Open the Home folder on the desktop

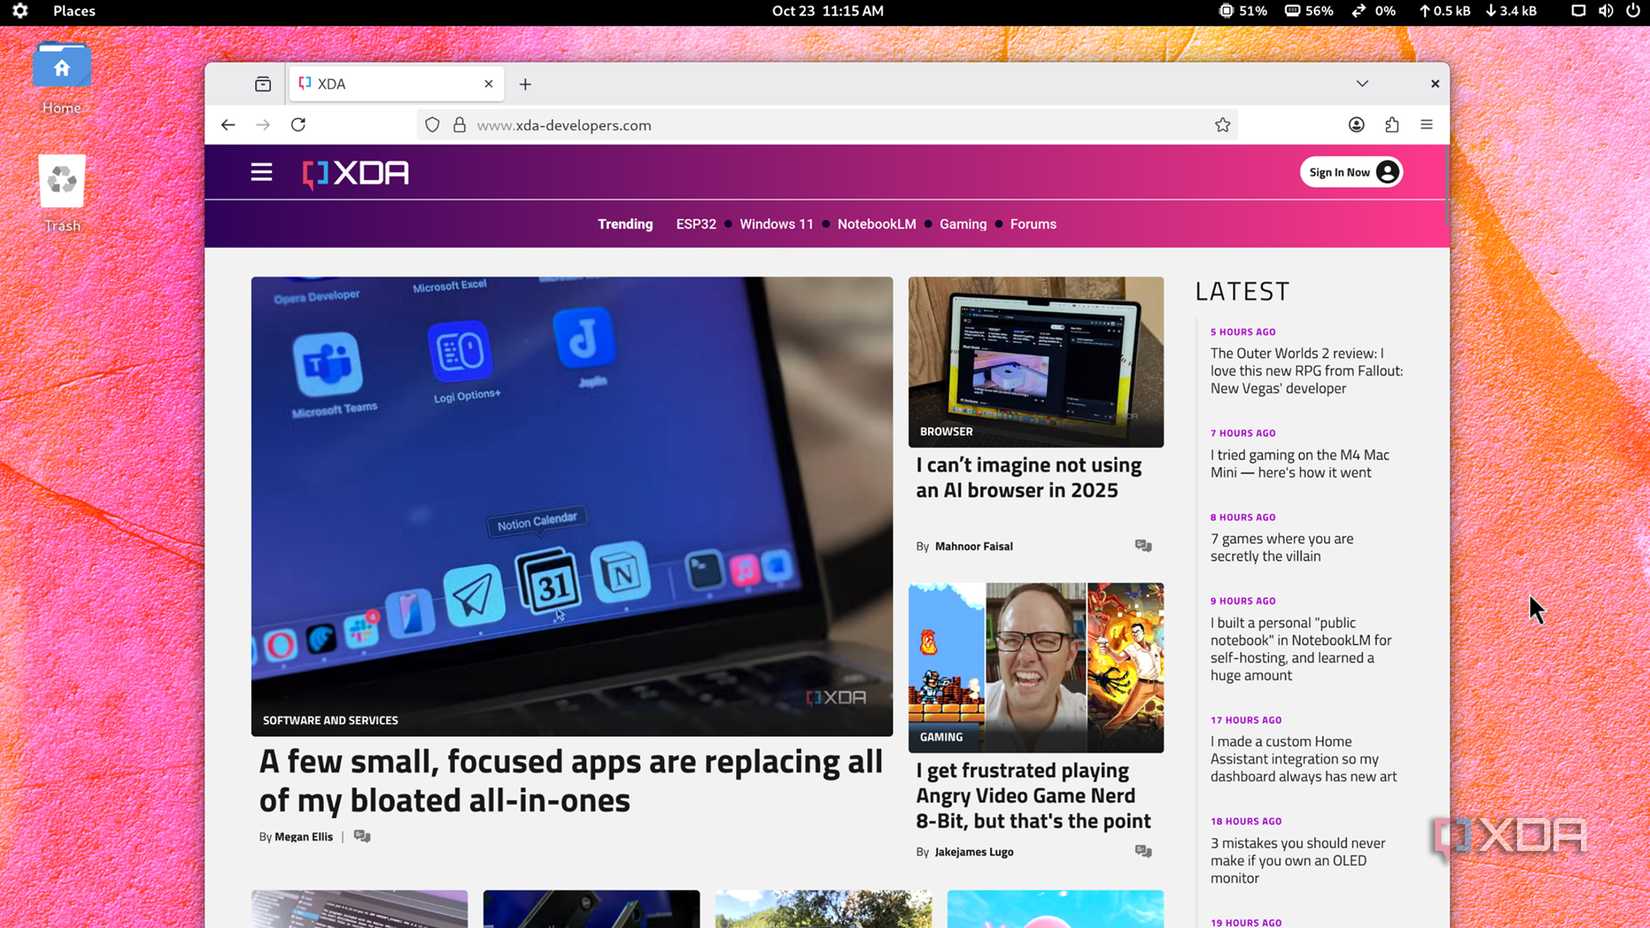tap(62, 78)
